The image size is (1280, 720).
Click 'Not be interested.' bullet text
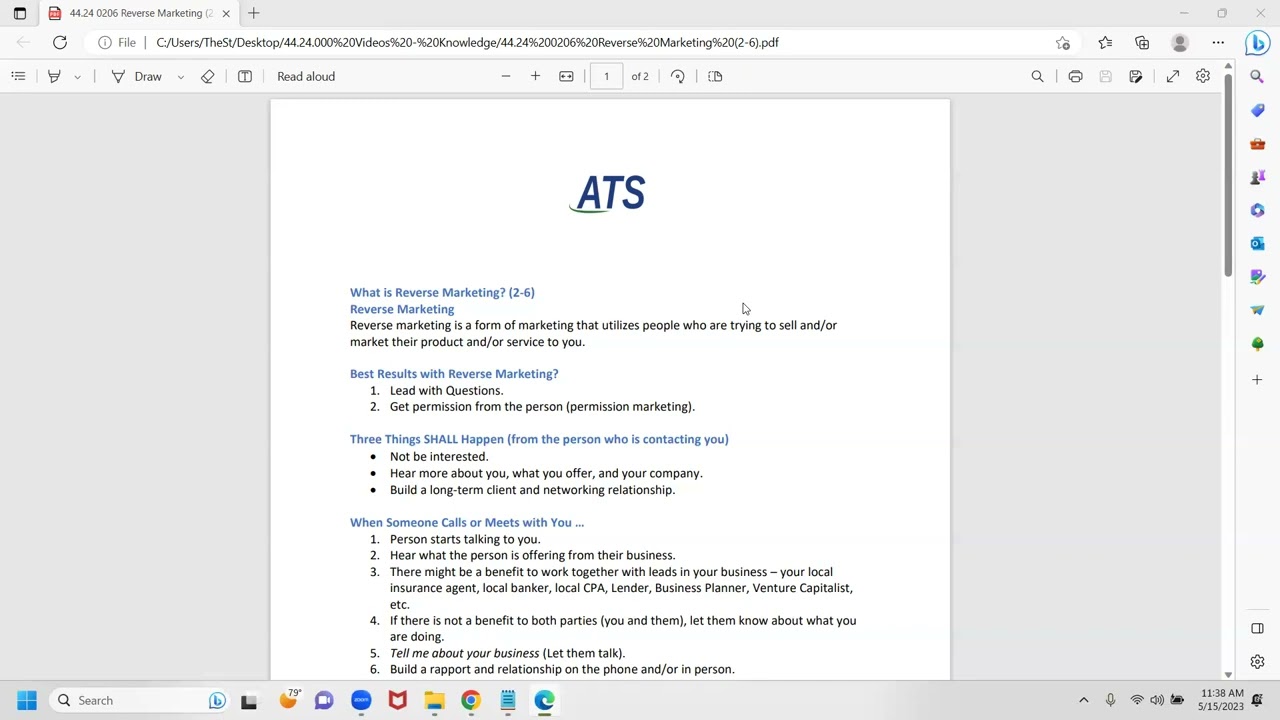[x=439, y=456]
